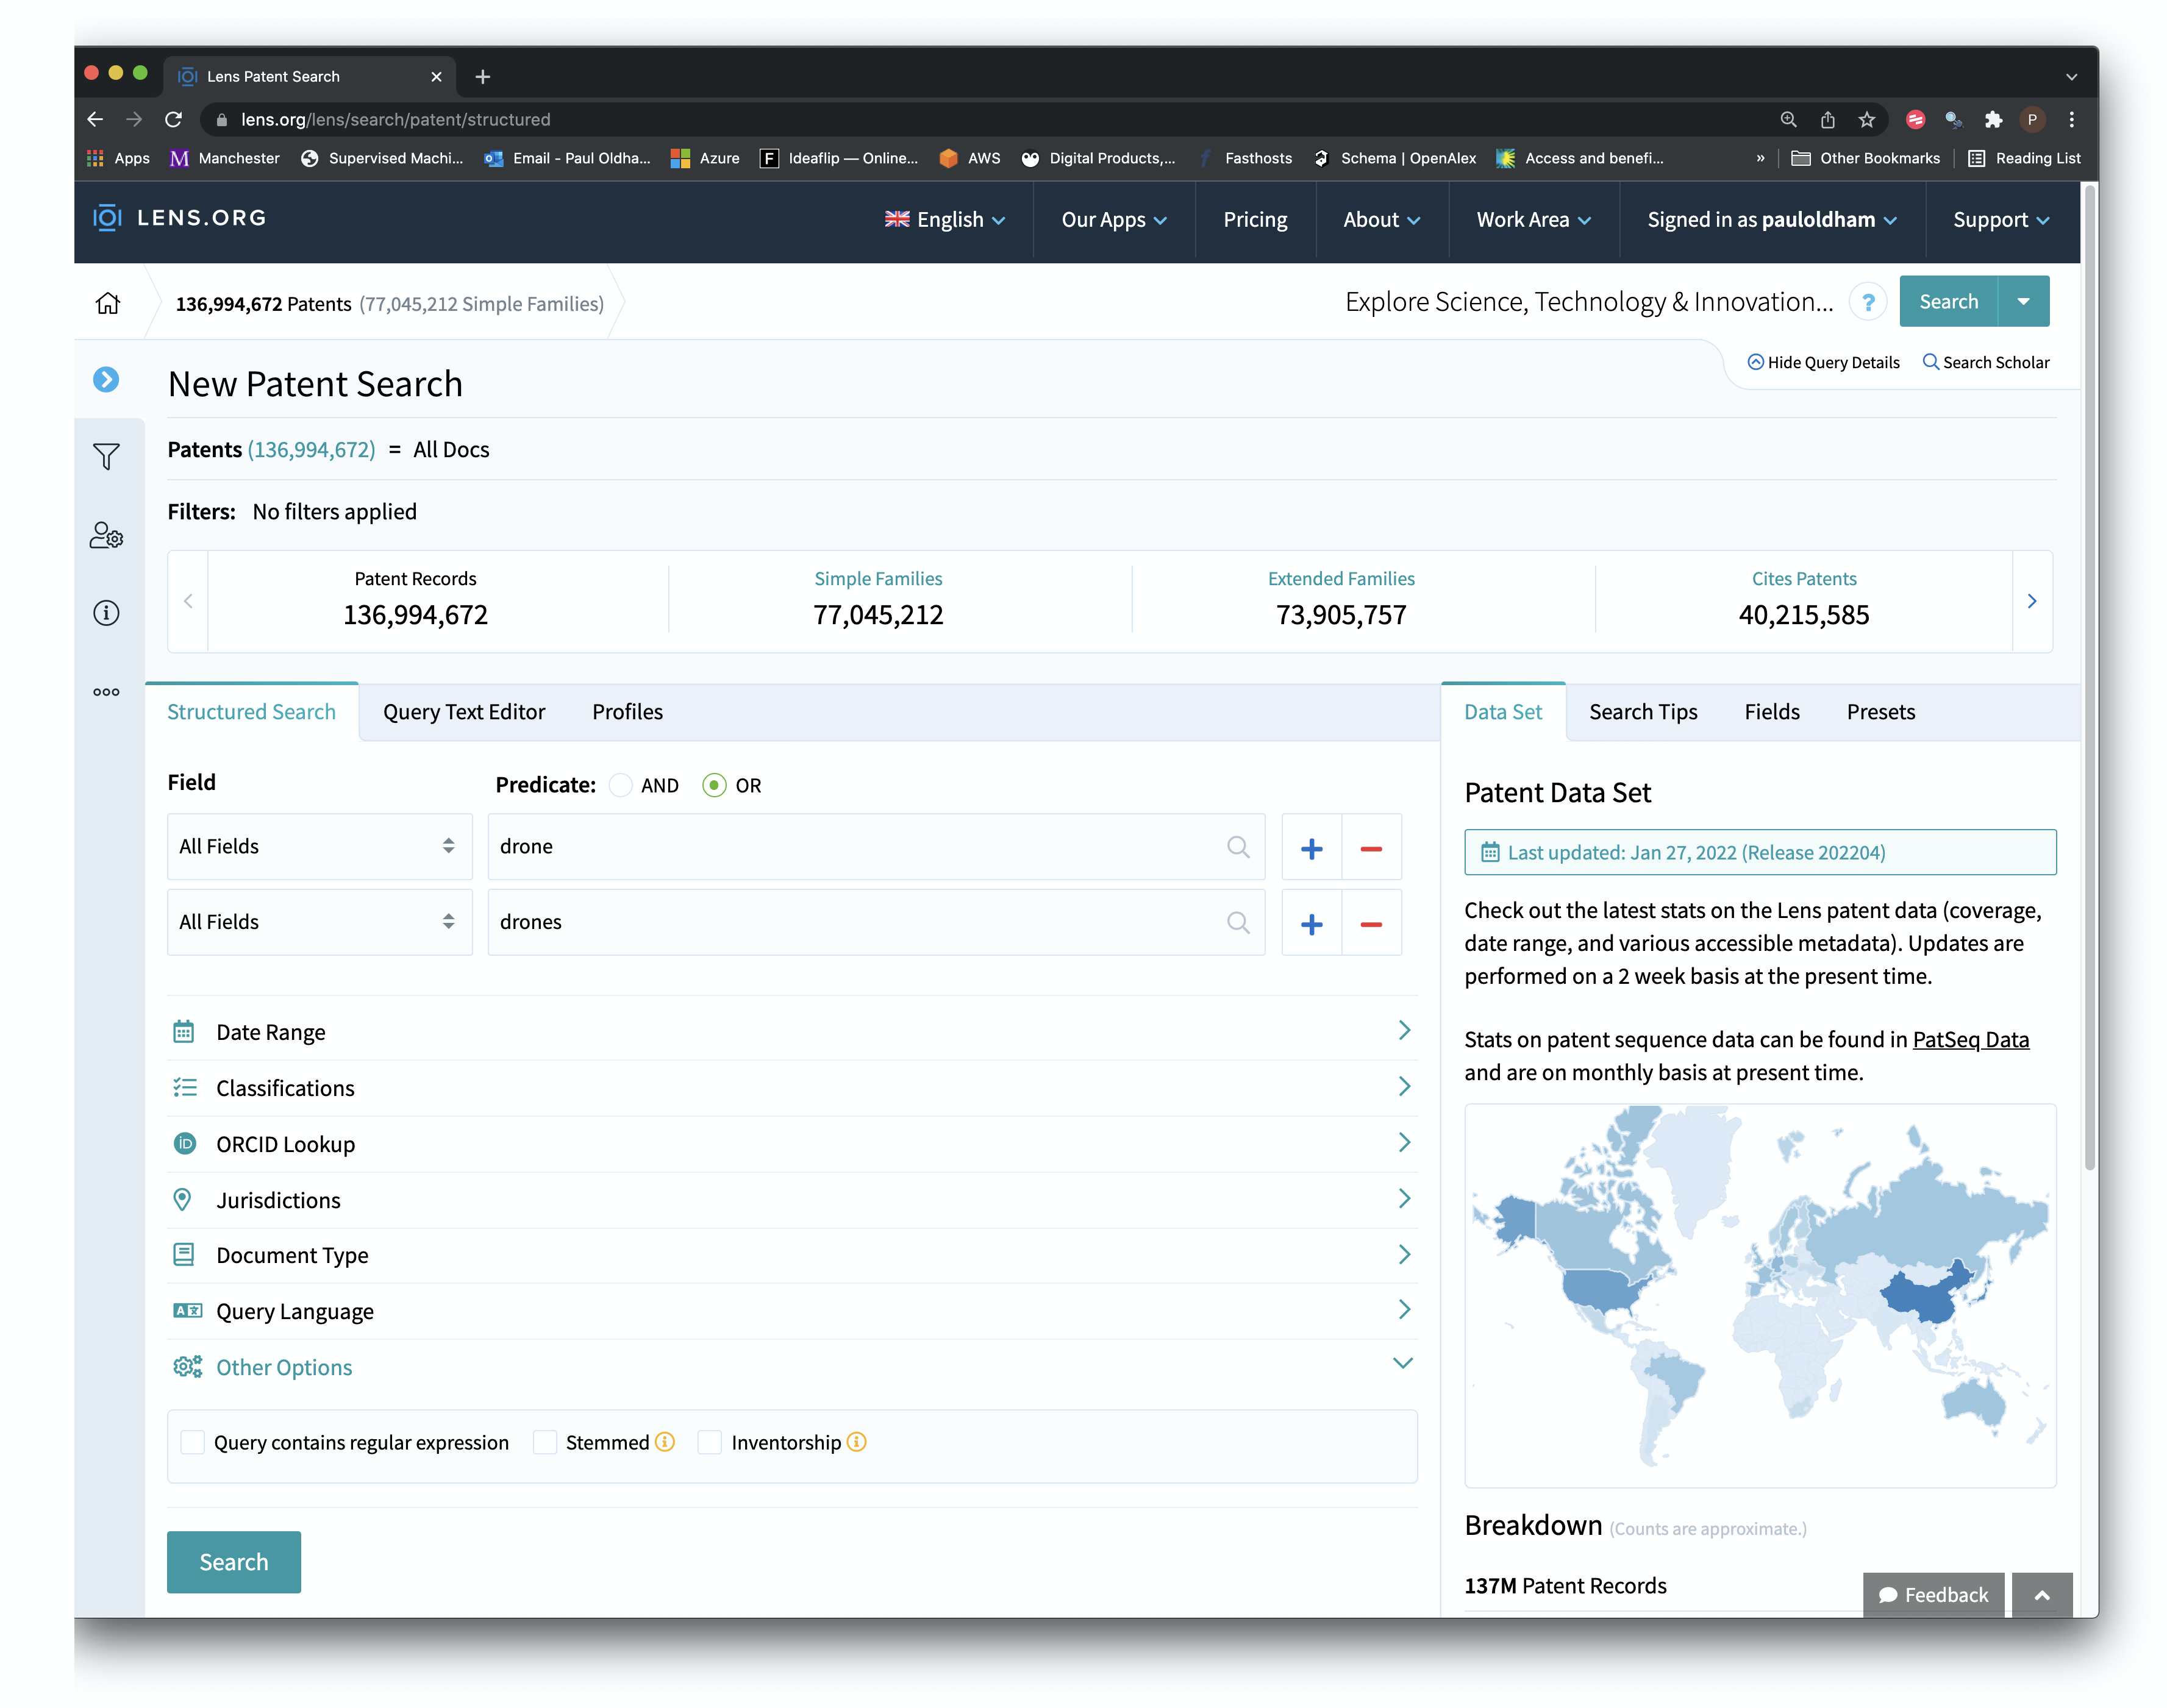Click the Stemmed info icon
Image resolution: width=2167 pixels, height=1708 pixels.
(x=665, y=1442)
